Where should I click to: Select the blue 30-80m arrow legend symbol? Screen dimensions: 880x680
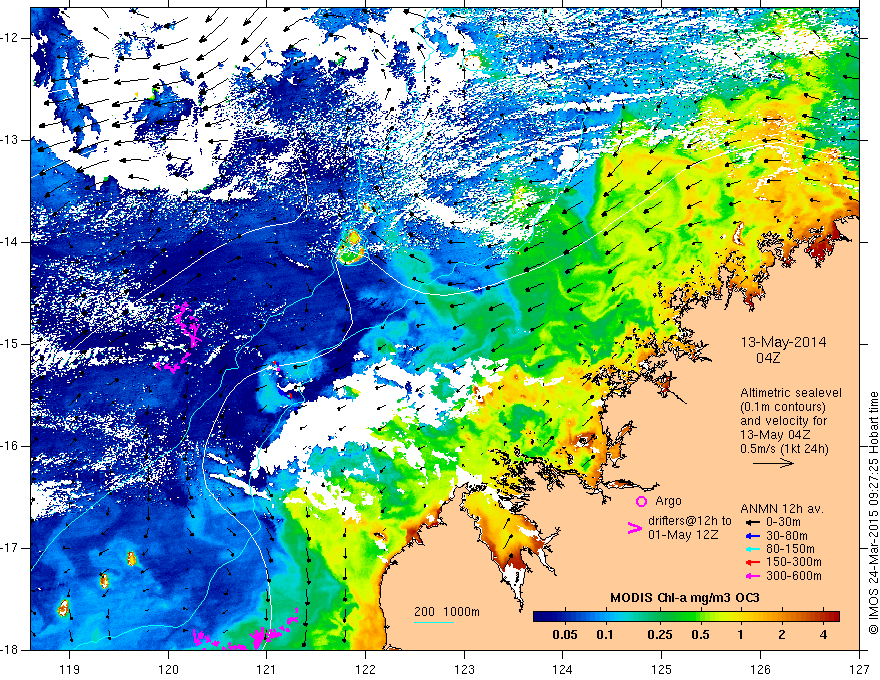[x=751, y=536]
